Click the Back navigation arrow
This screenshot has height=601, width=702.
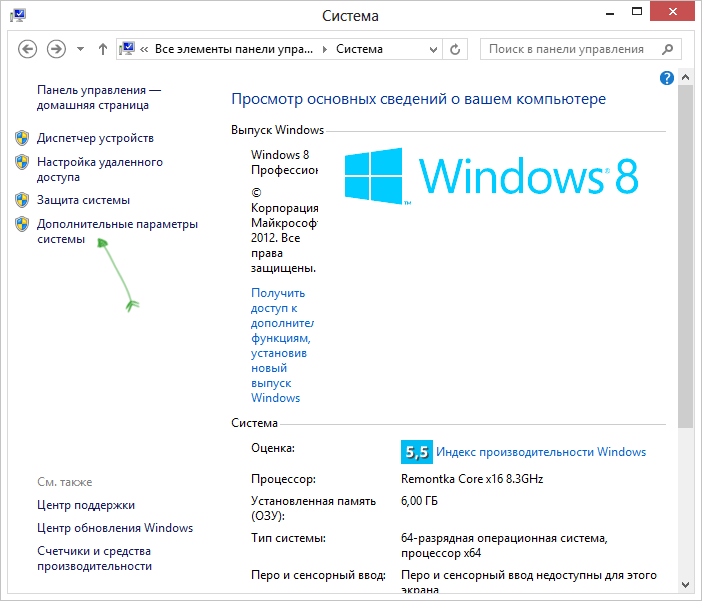click(x=27, y=49)
